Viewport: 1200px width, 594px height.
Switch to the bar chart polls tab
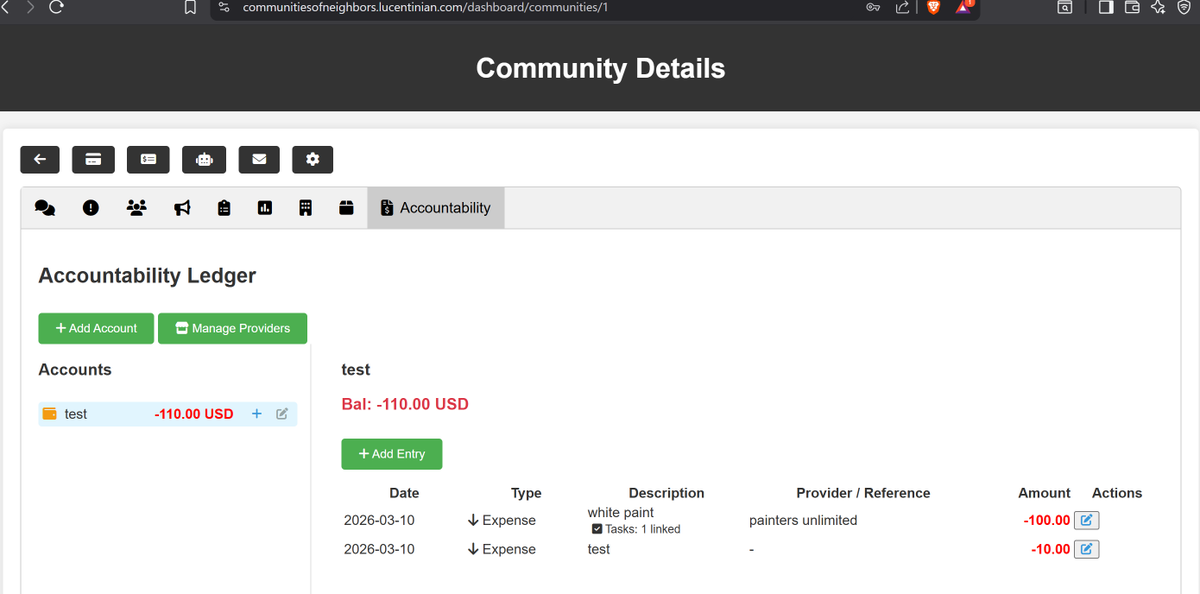click(265, 208)
